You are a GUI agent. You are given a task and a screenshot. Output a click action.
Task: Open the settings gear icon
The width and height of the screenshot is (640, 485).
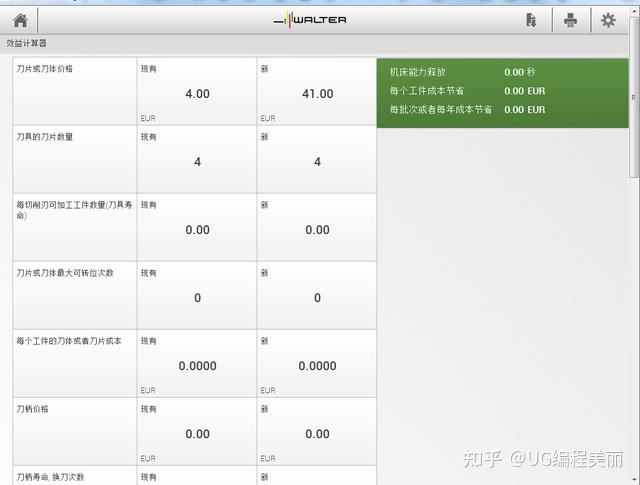[608, 20]
